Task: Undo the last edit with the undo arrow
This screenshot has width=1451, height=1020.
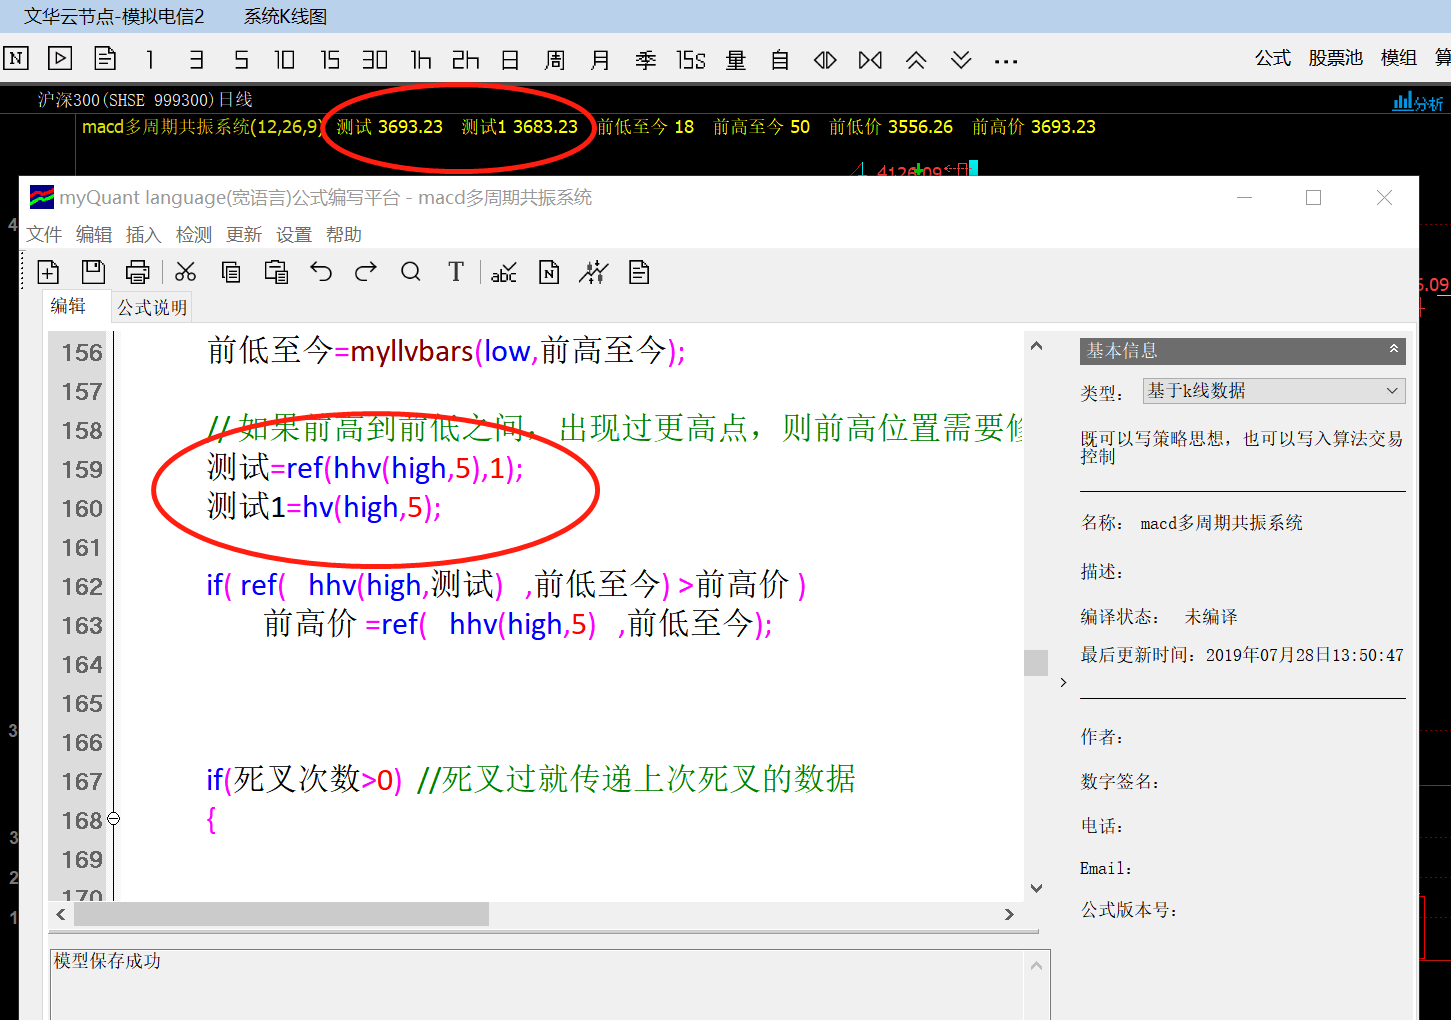Action: tap(321, 272)
